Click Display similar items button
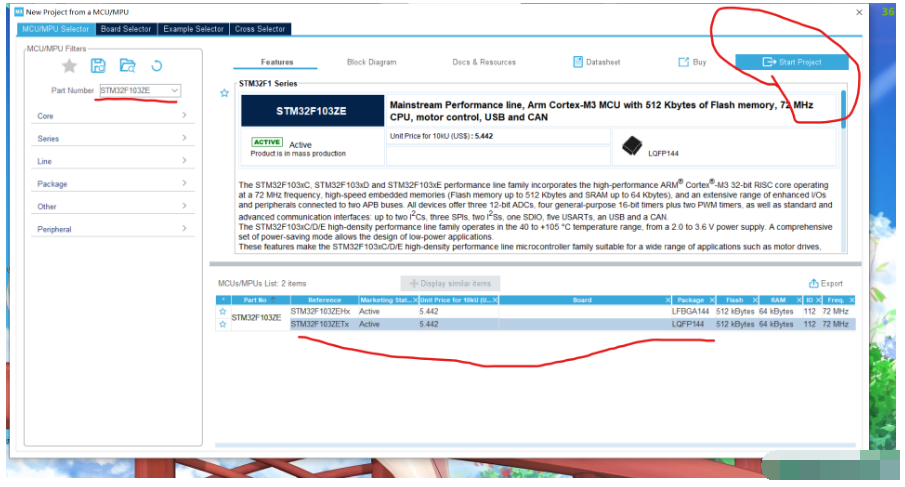905x487 pixels. [450, 283]
